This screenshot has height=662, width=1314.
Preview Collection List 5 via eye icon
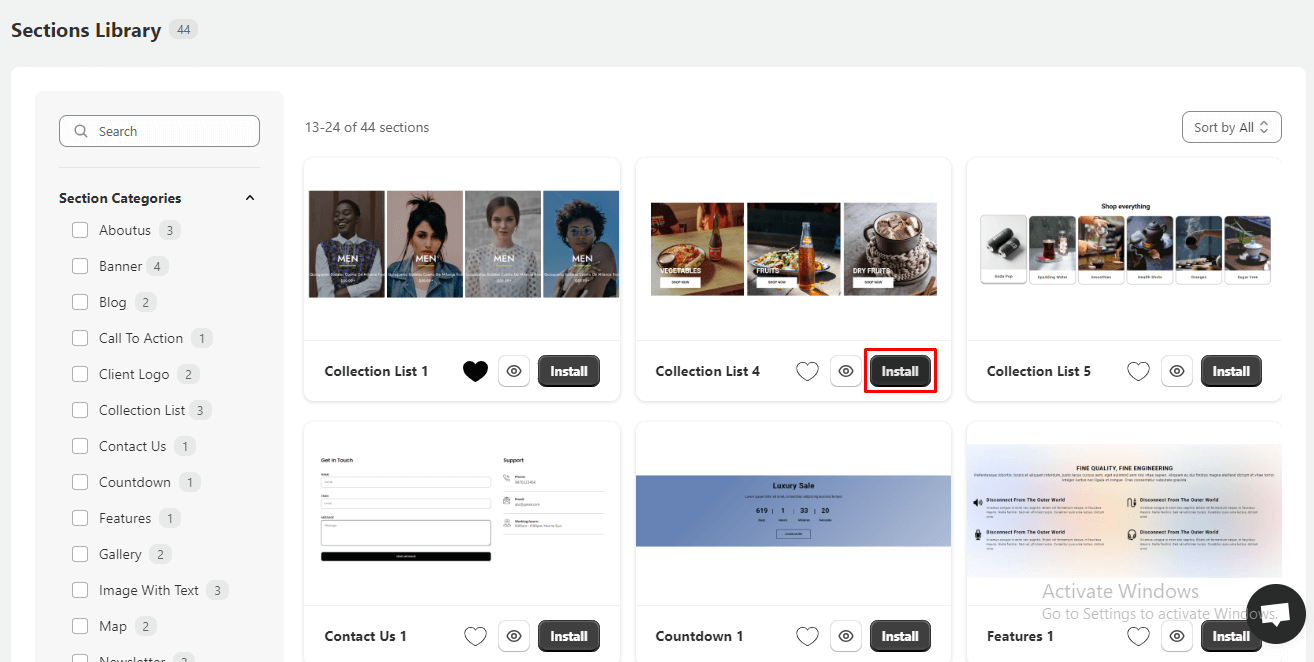pos(1177,371)
